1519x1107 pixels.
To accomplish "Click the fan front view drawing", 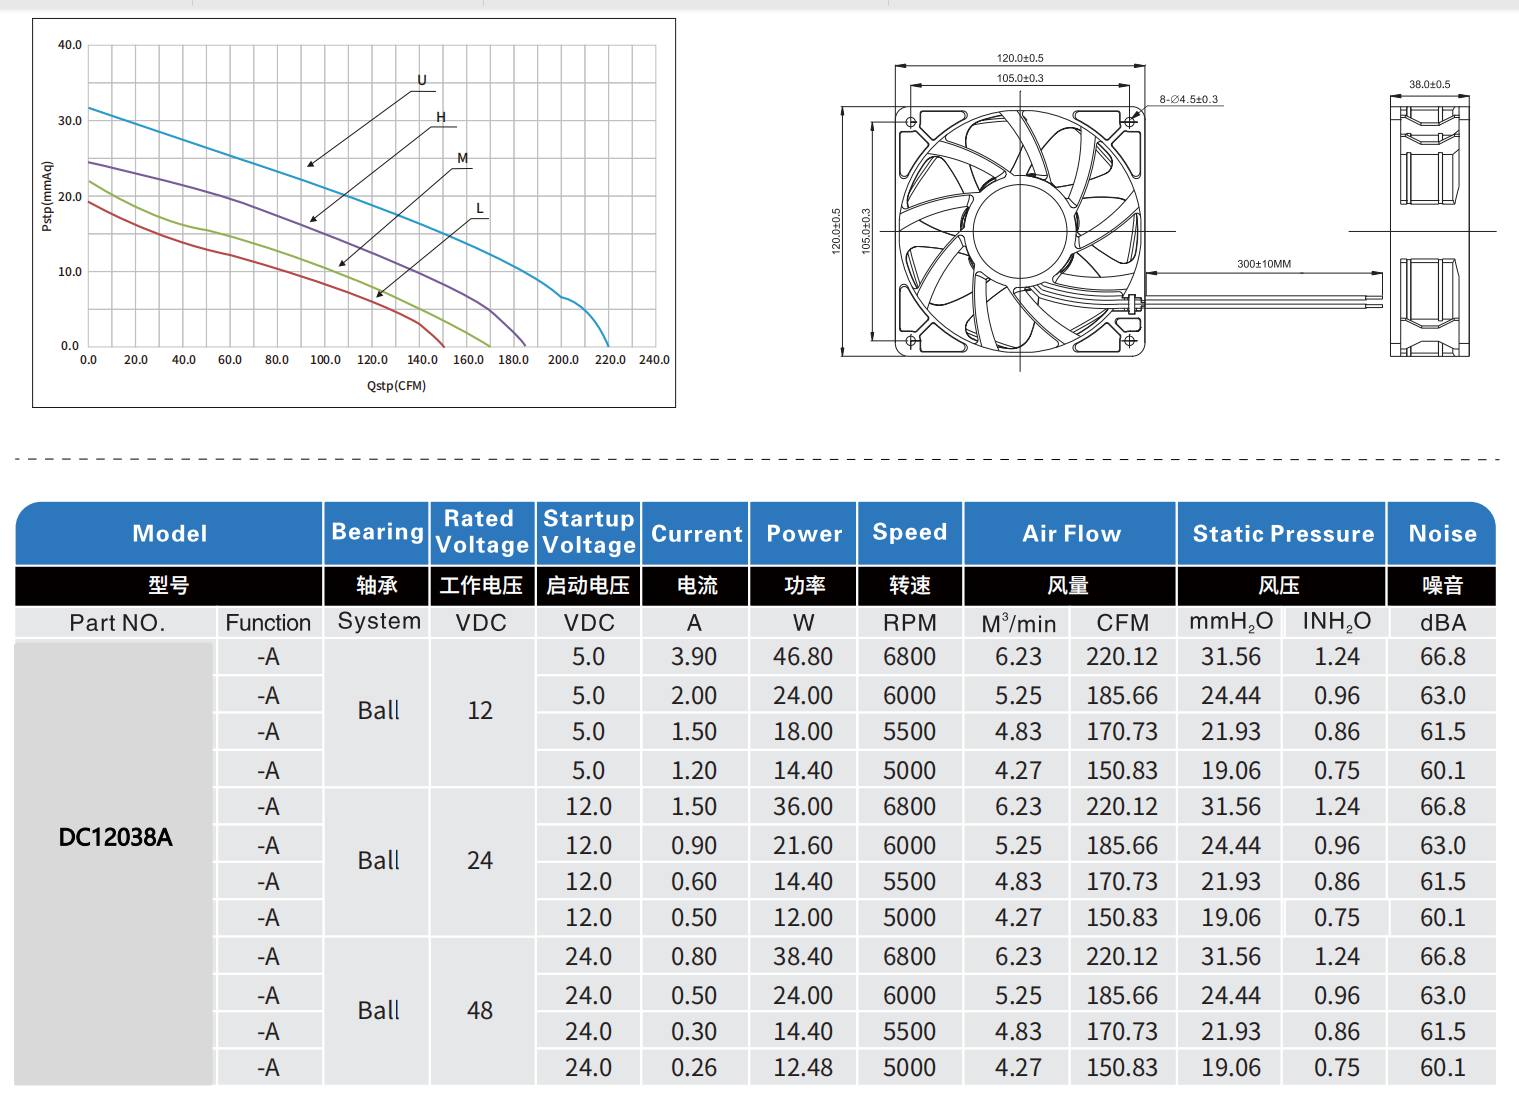I will click(1019, 231).
